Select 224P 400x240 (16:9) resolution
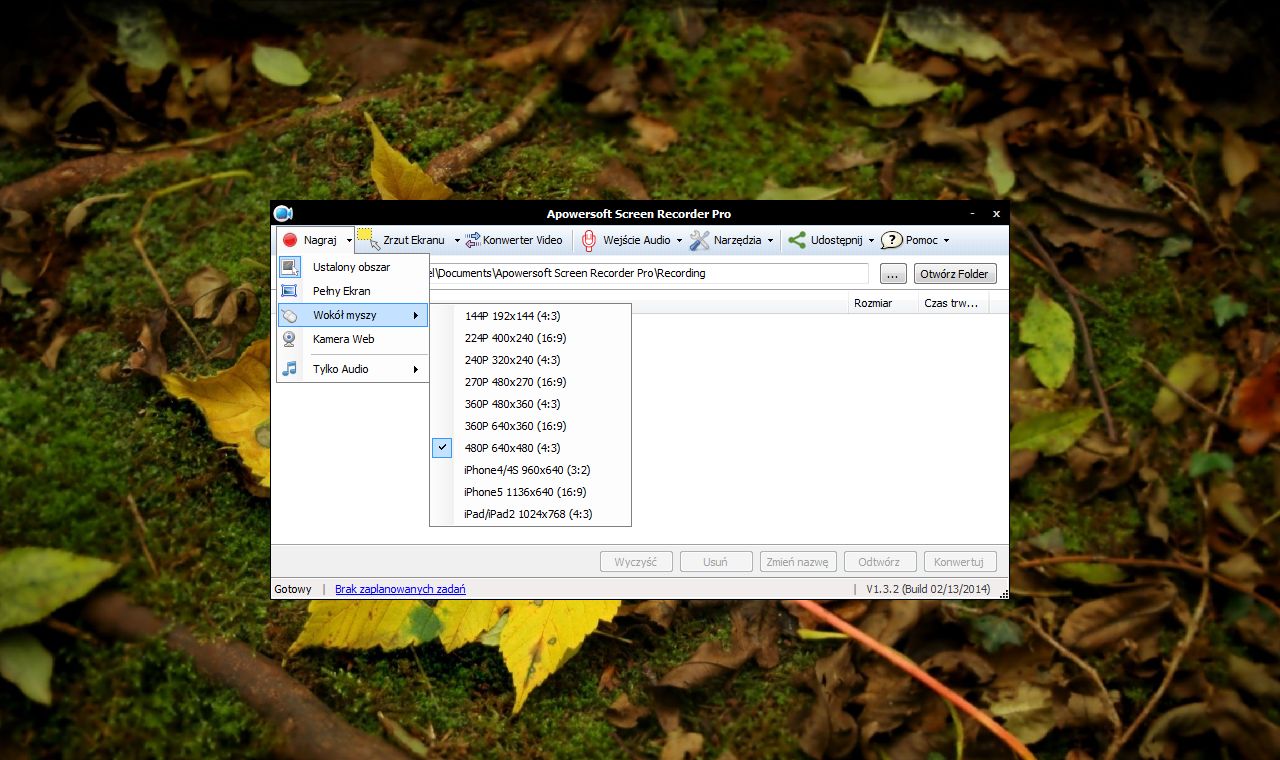The width and height of the screenshot is (1280, 760). (x=531, y=338)
